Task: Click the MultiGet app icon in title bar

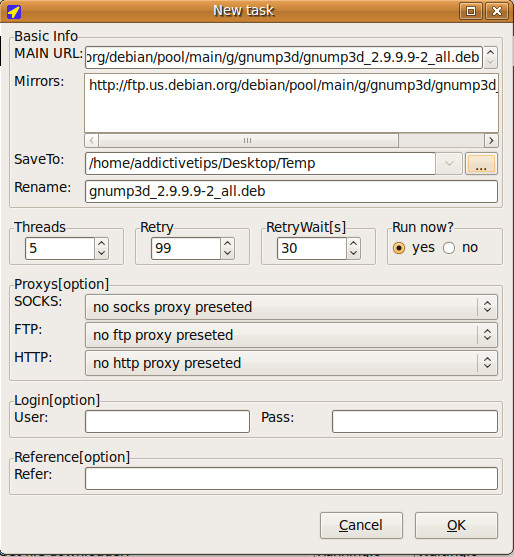Action: click(14, 11)
